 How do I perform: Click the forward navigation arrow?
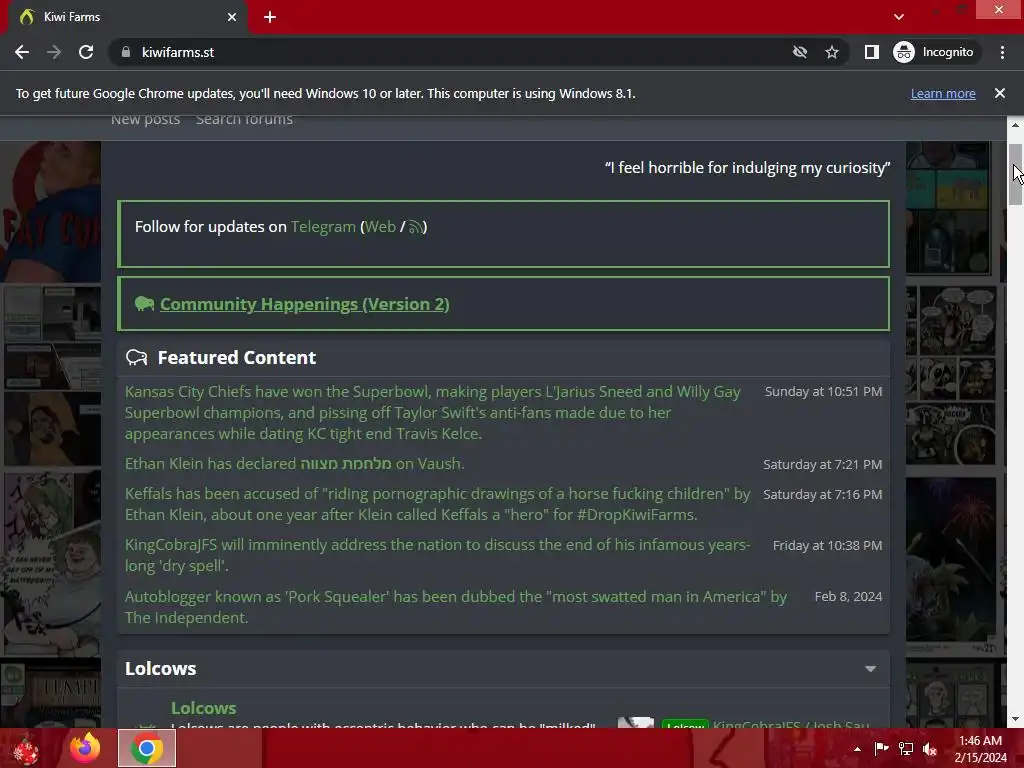point(54,52)
